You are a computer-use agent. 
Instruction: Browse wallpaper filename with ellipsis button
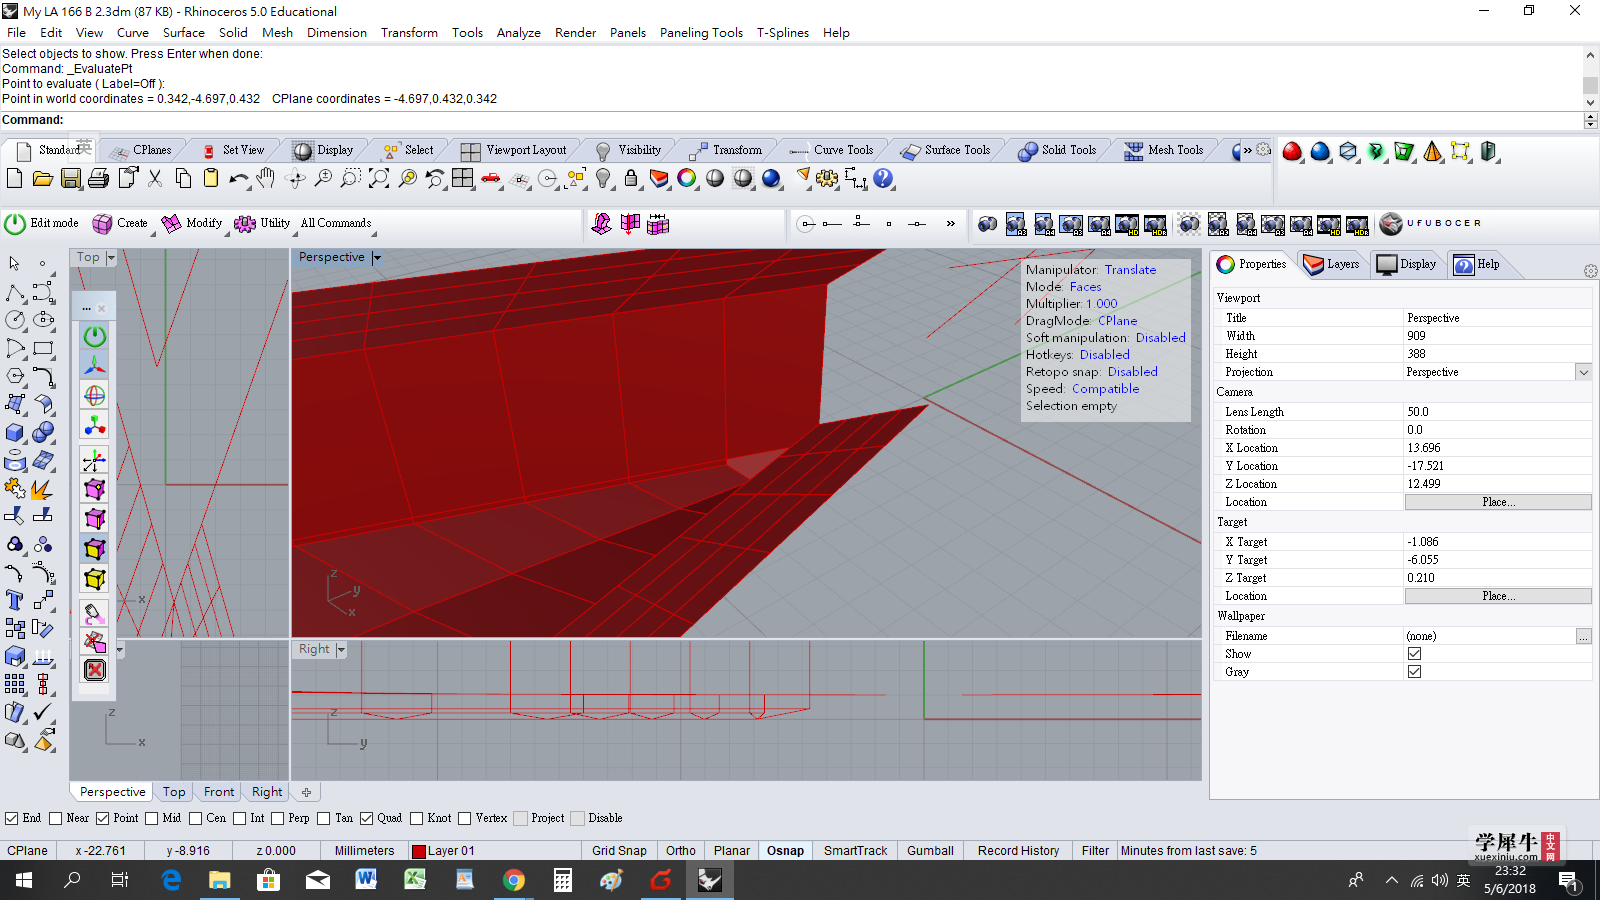[1583, 636]
